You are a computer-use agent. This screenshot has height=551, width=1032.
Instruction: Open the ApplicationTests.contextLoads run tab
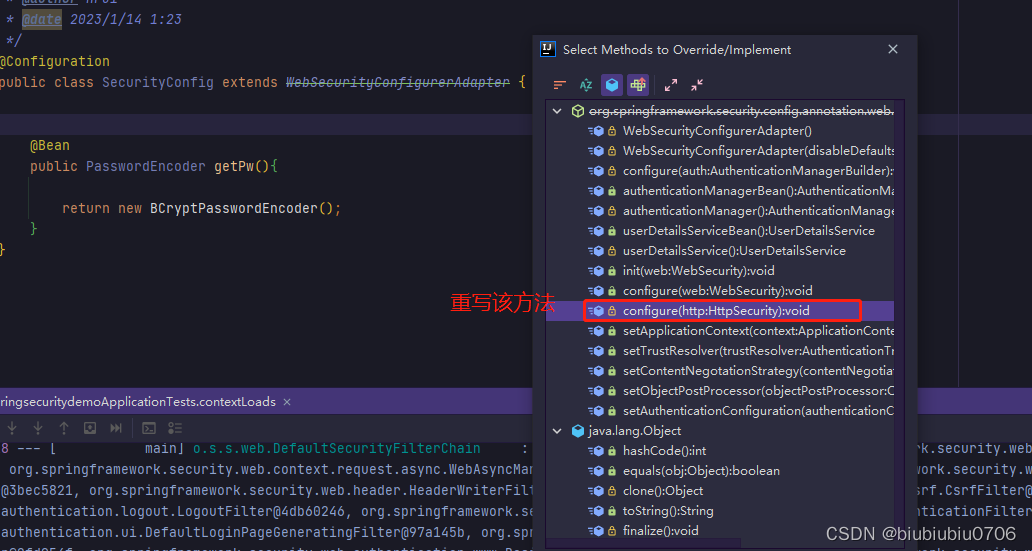pos(138,402)
